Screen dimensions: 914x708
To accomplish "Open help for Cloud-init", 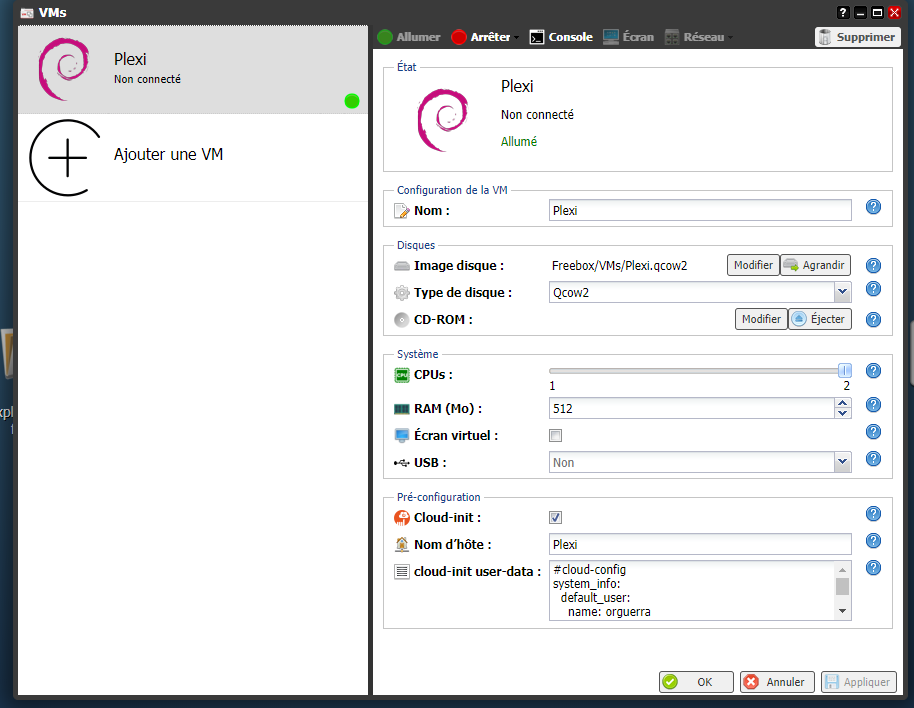I will [x=873, y=513].
